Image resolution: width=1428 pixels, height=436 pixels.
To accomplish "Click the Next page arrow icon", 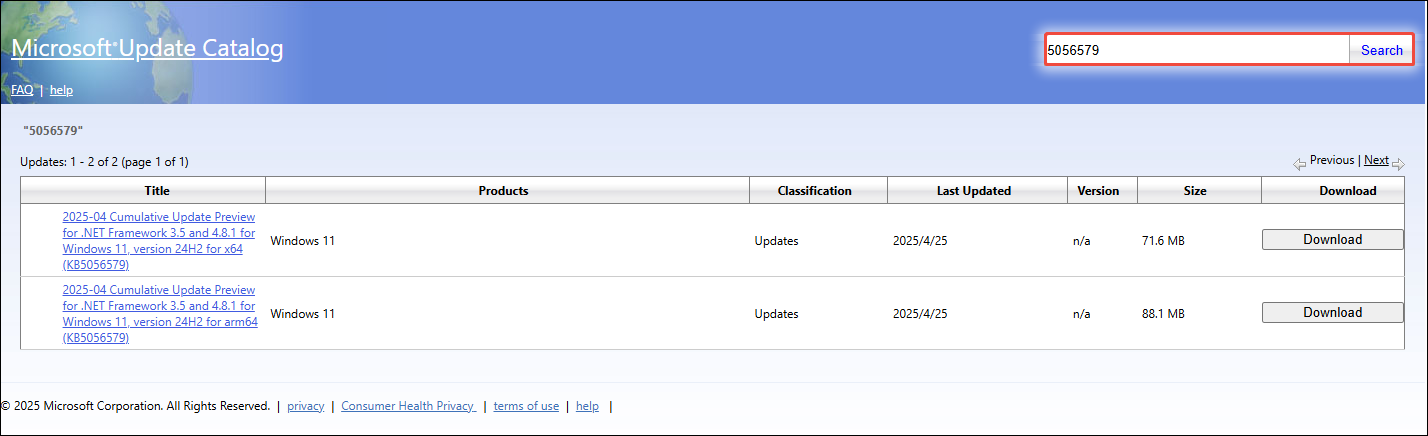I will tap(1398, 163).
